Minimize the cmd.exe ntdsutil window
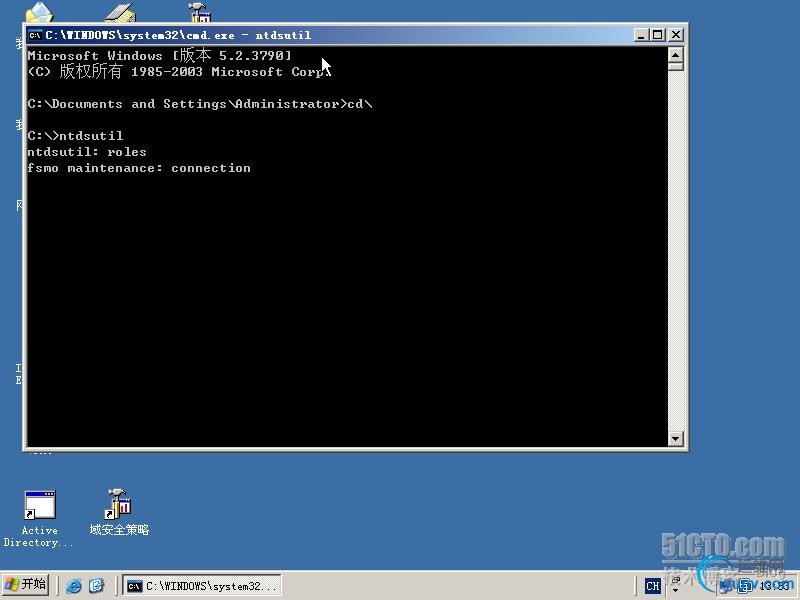800x600 pixels. (641, 35)
